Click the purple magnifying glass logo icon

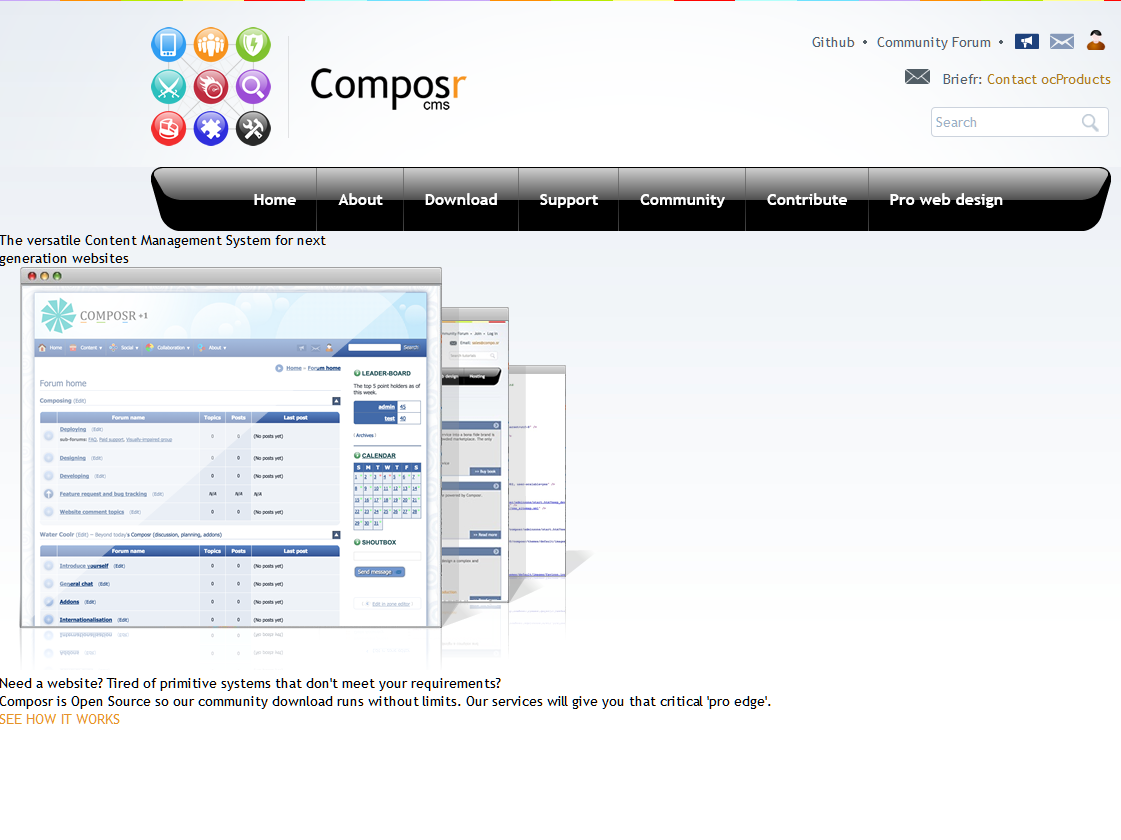tap(253, 87)
